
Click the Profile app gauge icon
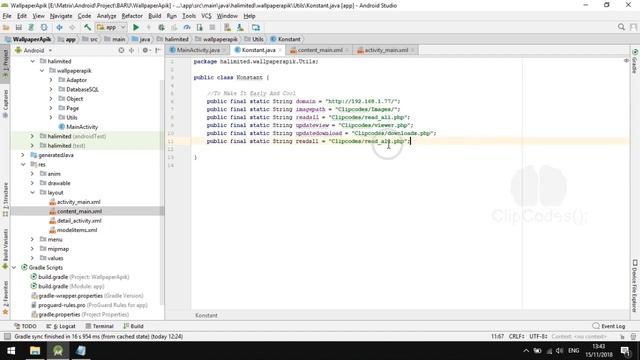click(x=187, y=27)
